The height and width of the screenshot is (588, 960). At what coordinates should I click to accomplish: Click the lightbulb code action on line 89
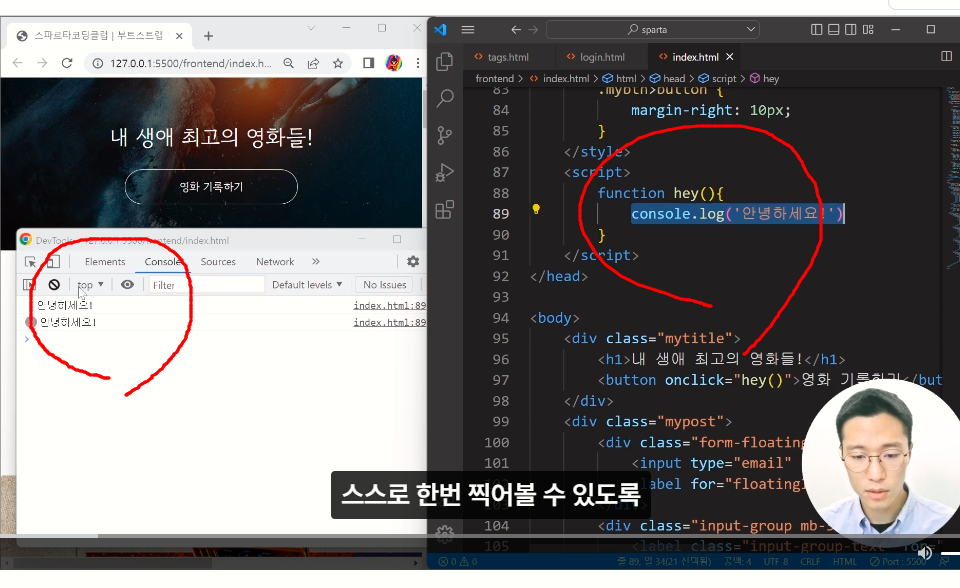pos(536,209)
